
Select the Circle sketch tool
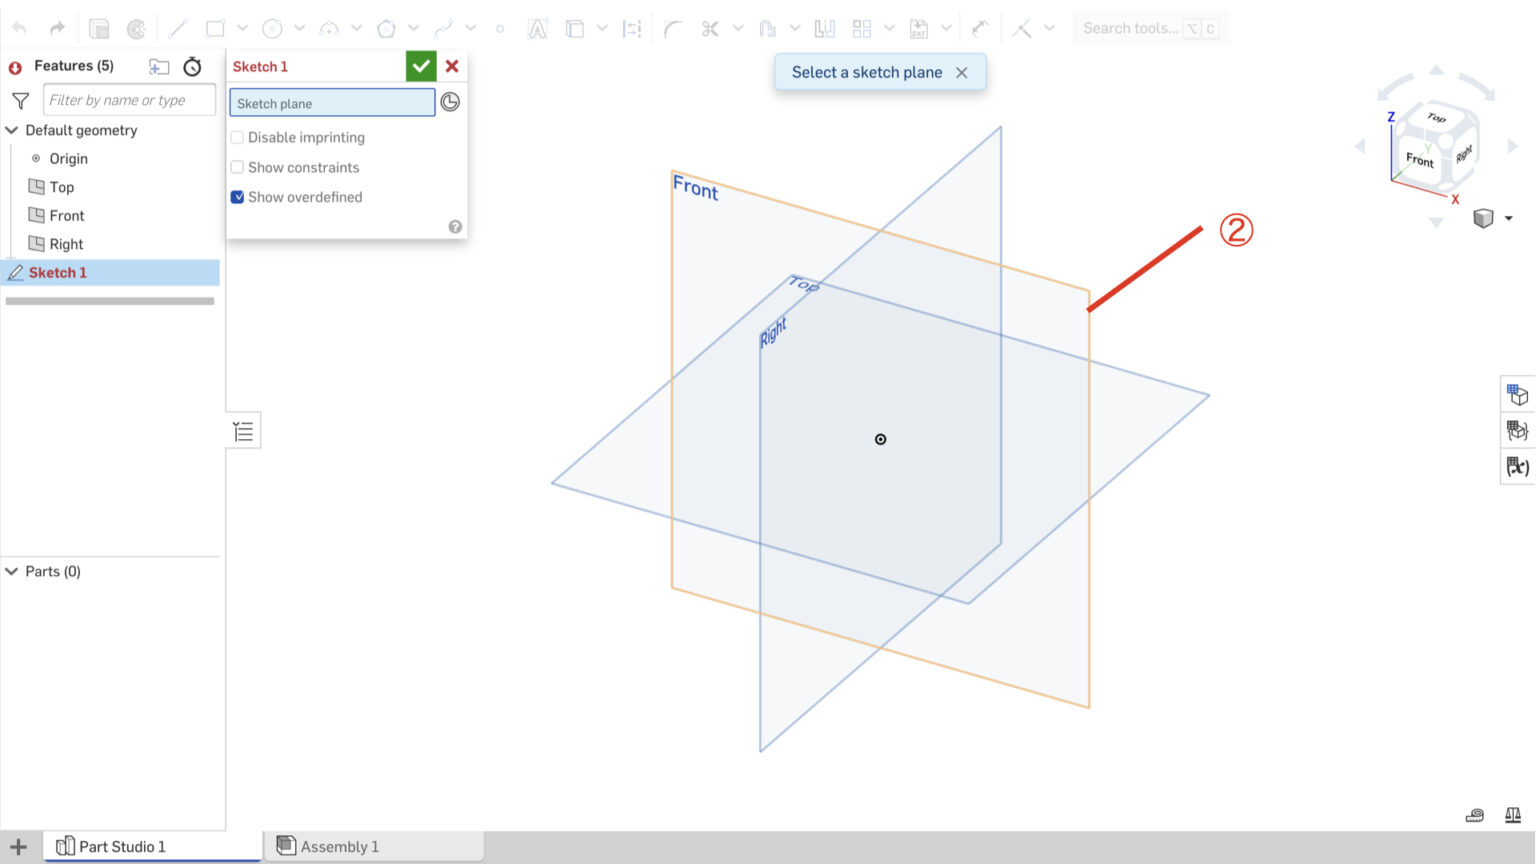(x=272, y=28)
